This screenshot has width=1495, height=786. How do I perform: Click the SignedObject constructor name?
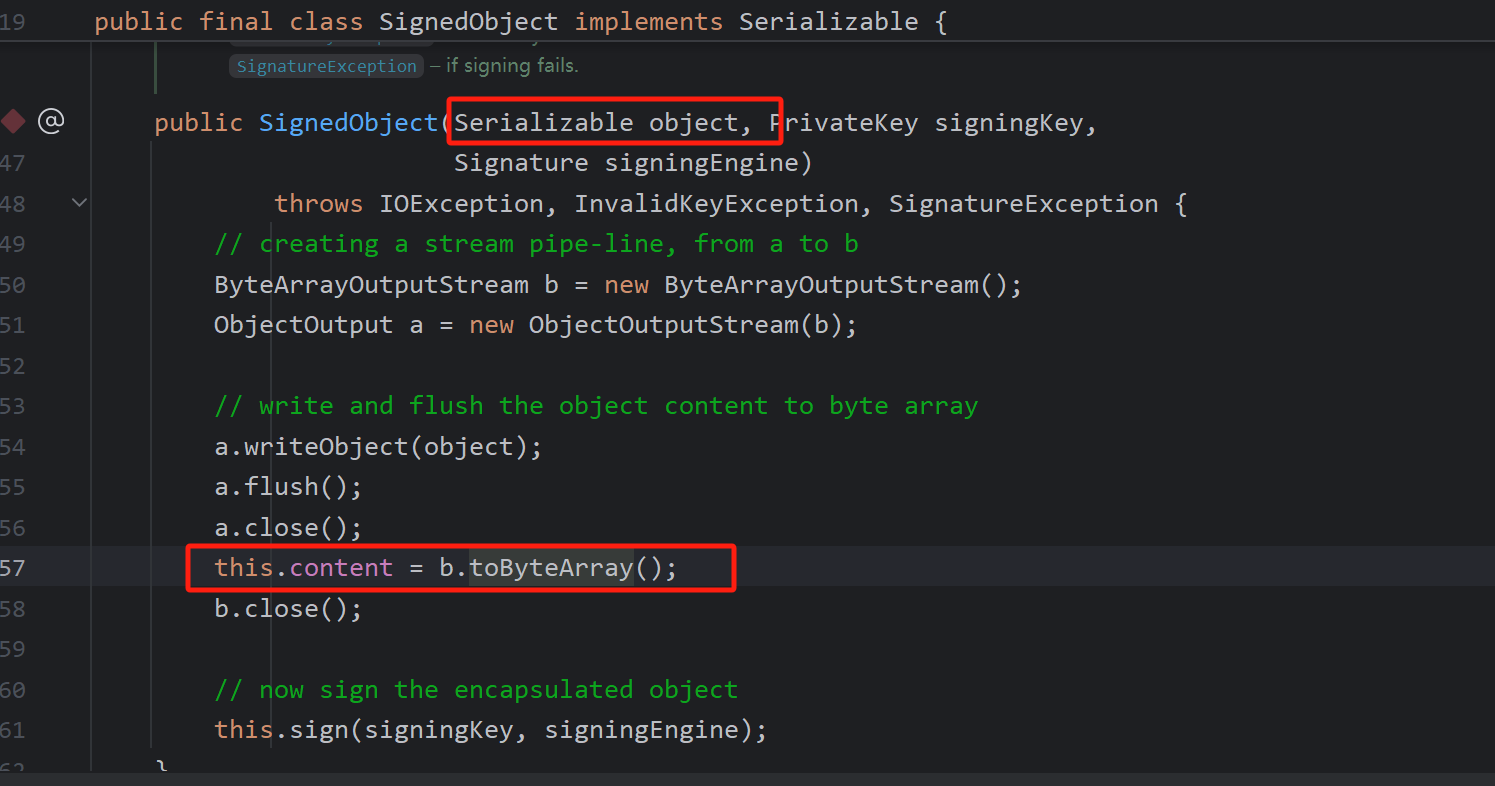(349, 123)
